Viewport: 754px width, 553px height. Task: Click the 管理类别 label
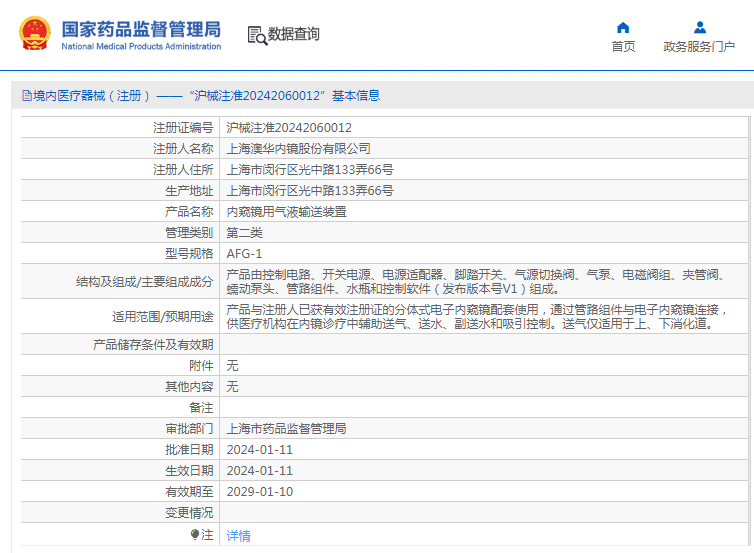(x=189, y=233)
